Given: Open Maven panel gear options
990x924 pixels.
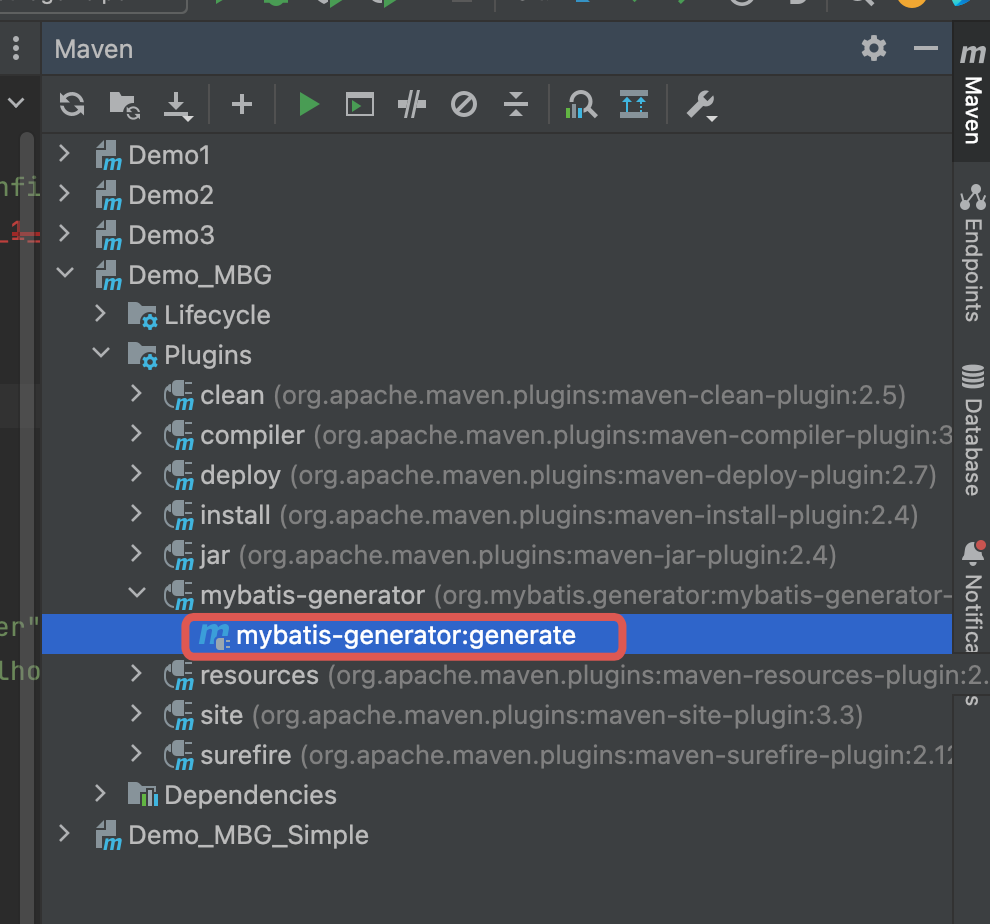Looking at the screenshot, I should (x=874, y=49).
